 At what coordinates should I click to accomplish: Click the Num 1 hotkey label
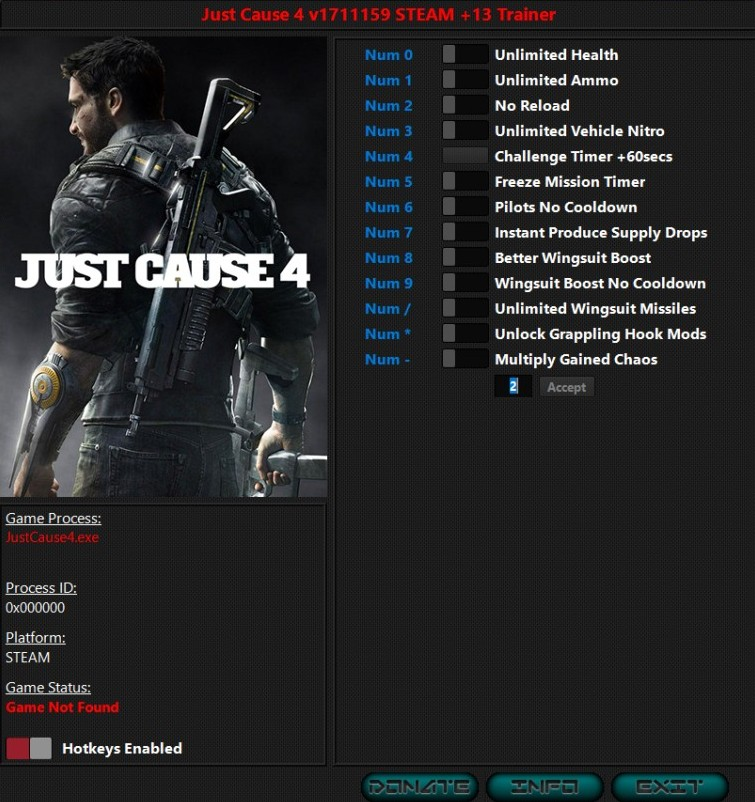tap(388, 80)
